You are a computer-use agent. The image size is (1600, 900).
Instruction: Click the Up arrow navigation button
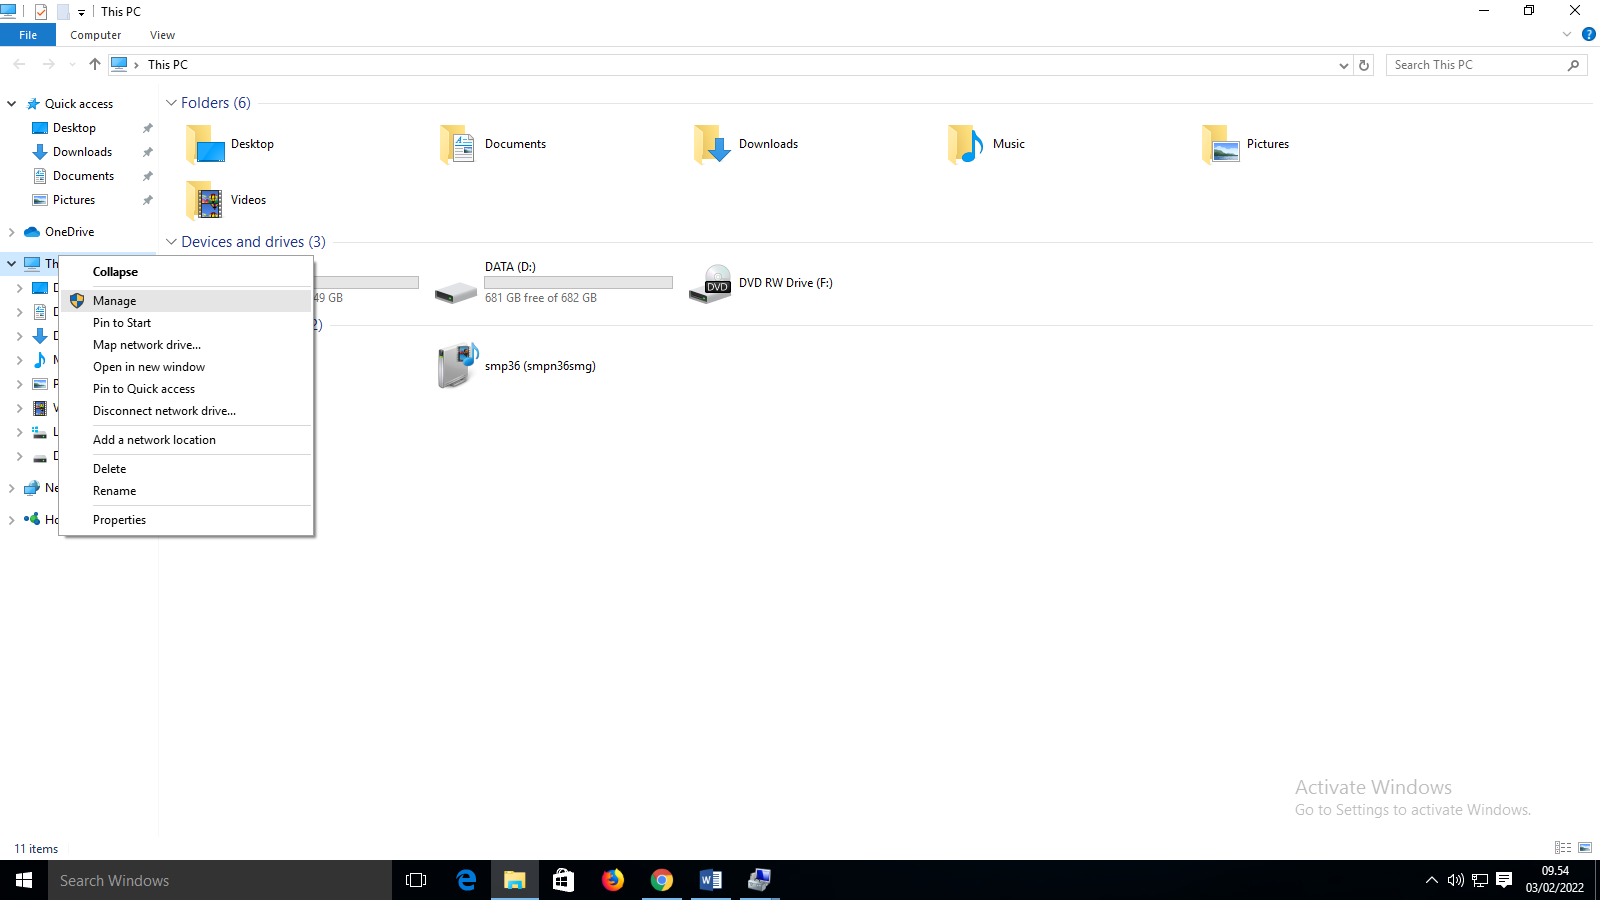95,65
